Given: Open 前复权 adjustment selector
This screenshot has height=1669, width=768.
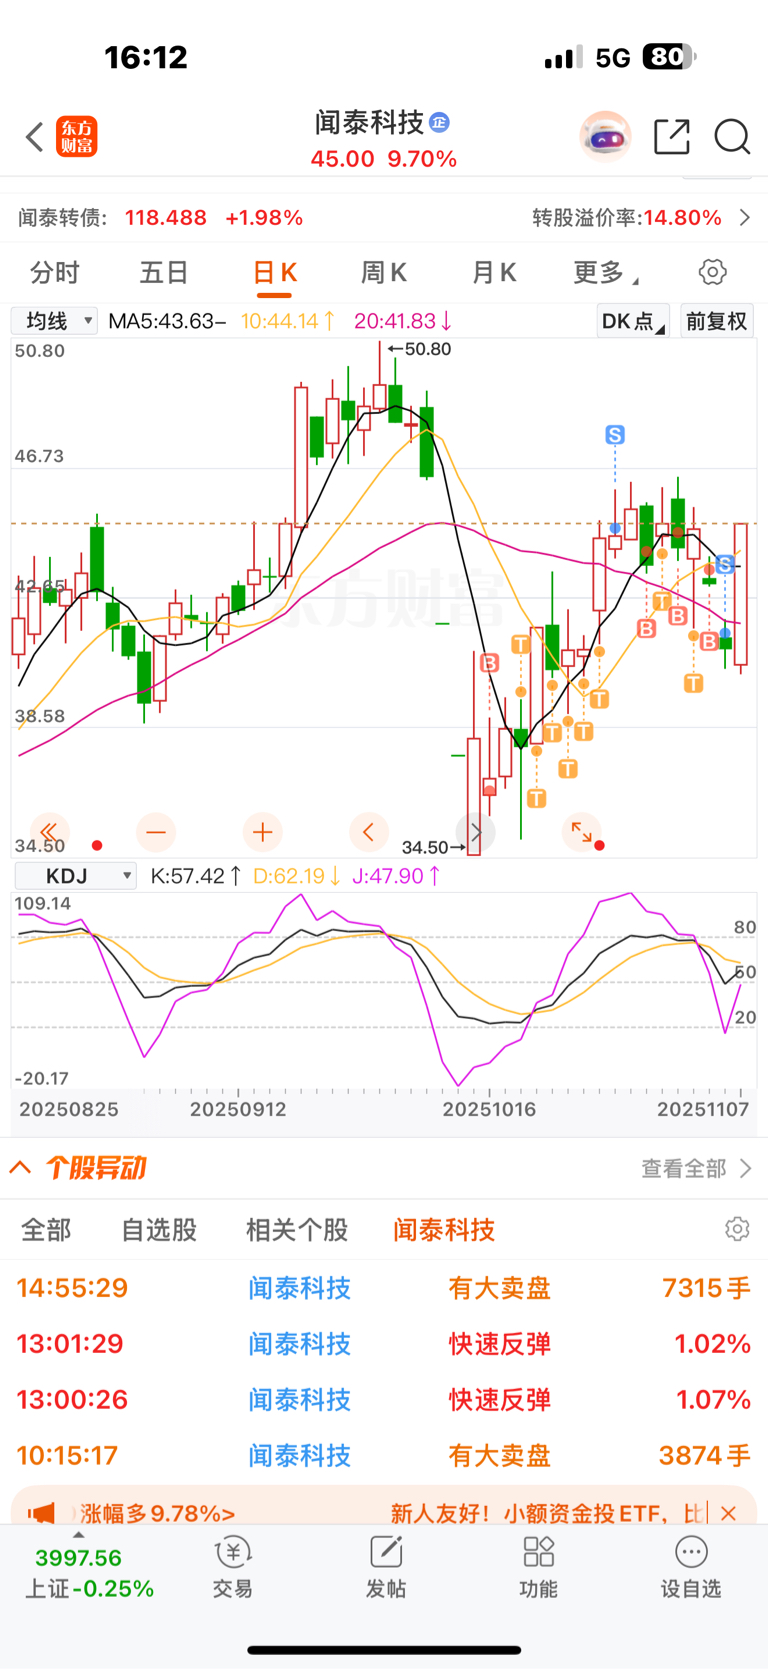Looking at the screenshot, I should 717,321.
